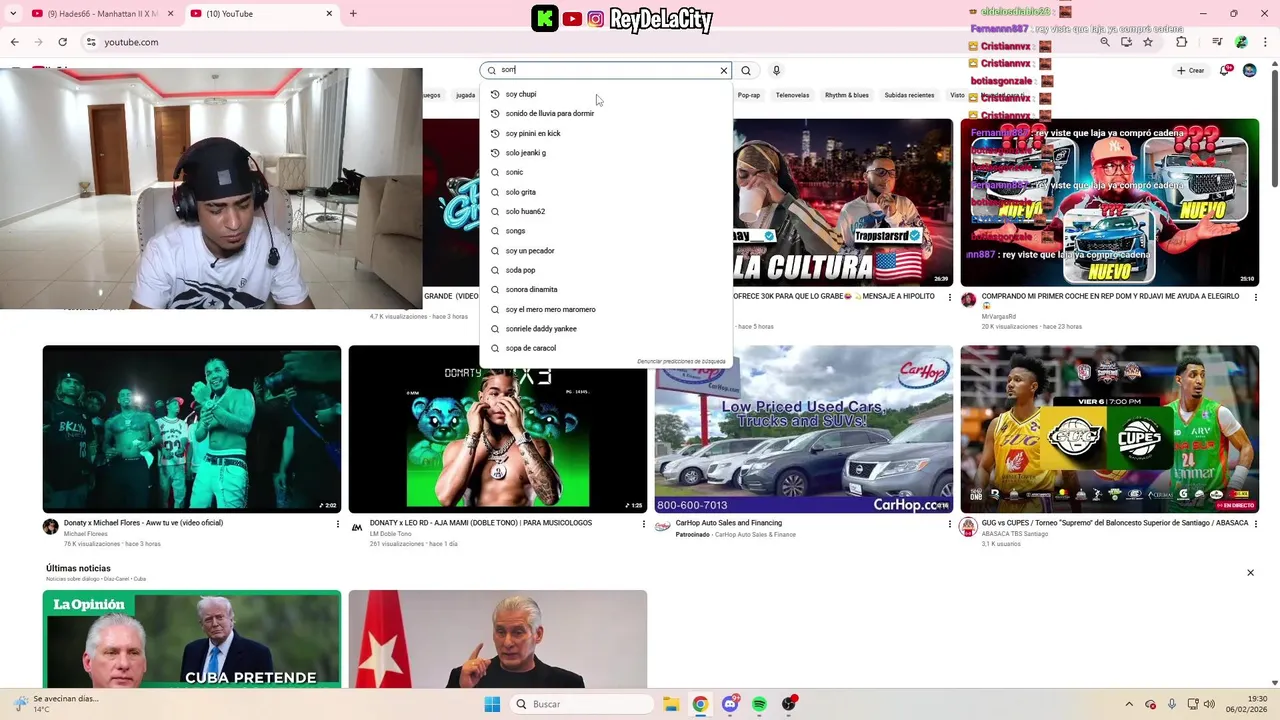
Task: Filter by Subidas recientes chip
Action: pyautogui.click(x=909, y=95)
